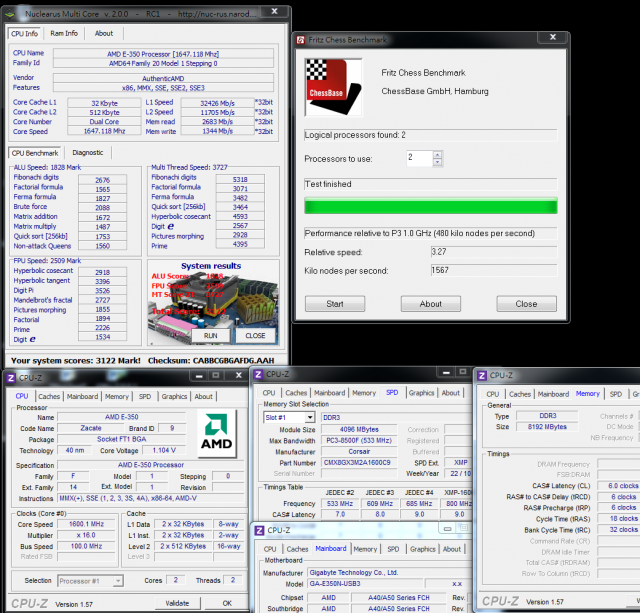The width and height of the screenshot is (640, 613).
Task: Click Kilo nodes per second field 1567
Action: point(493,270)
